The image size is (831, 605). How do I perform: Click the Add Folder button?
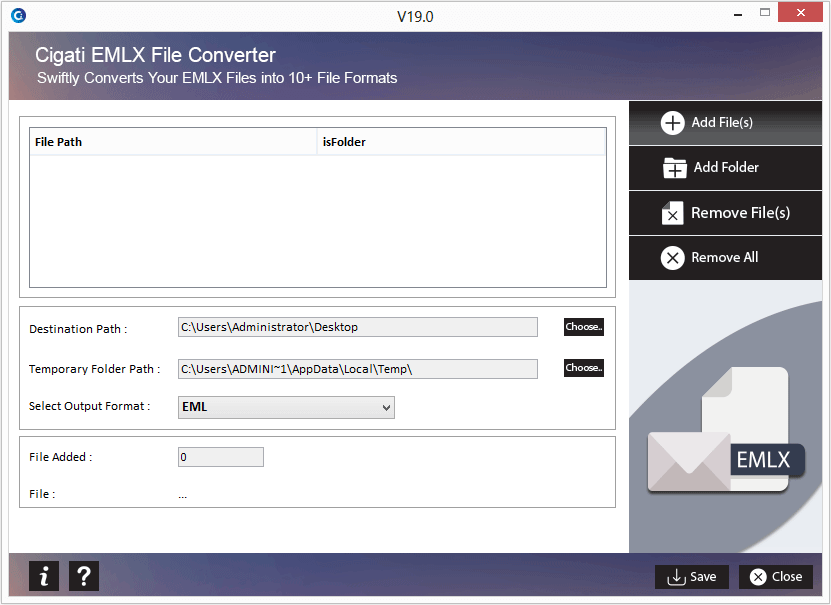tap(725, 168)
